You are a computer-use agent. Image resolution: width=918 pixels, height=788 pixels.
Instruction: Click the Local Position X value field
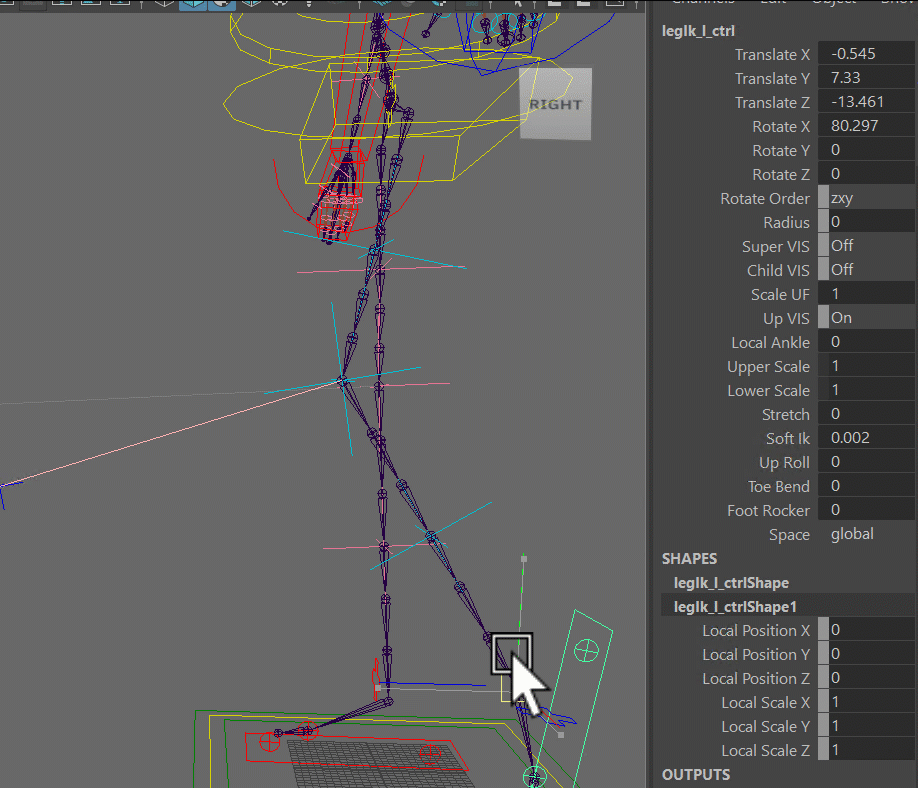click(866, 630)
